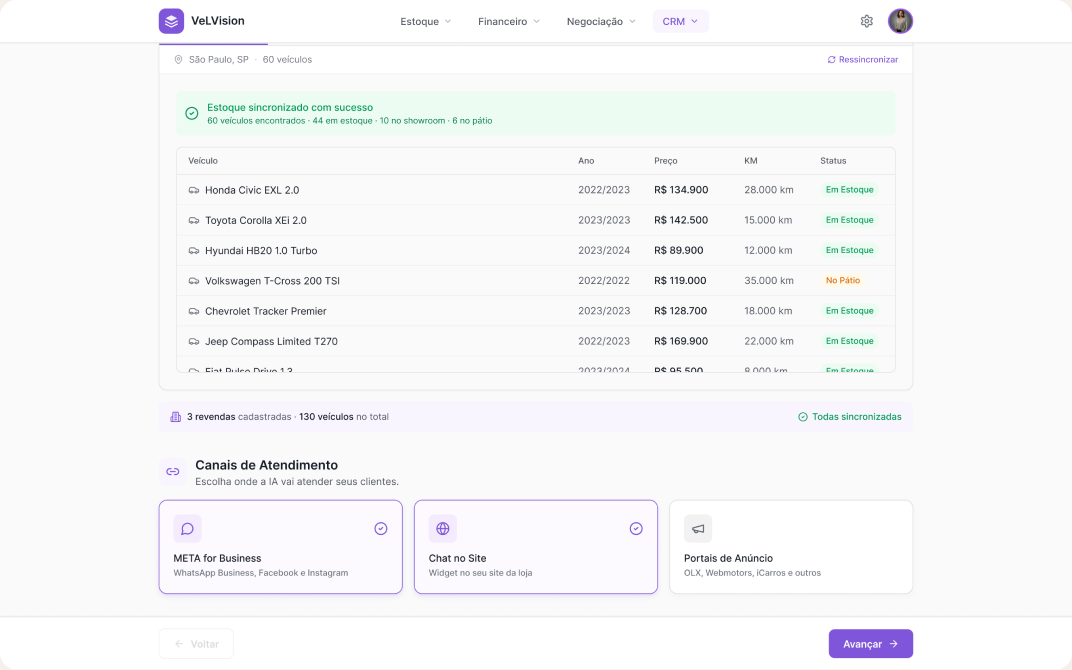This screenshot has width=1072, height=670.
Task: Click the chat bubble icon on META for Business
Action: (187, 528)
